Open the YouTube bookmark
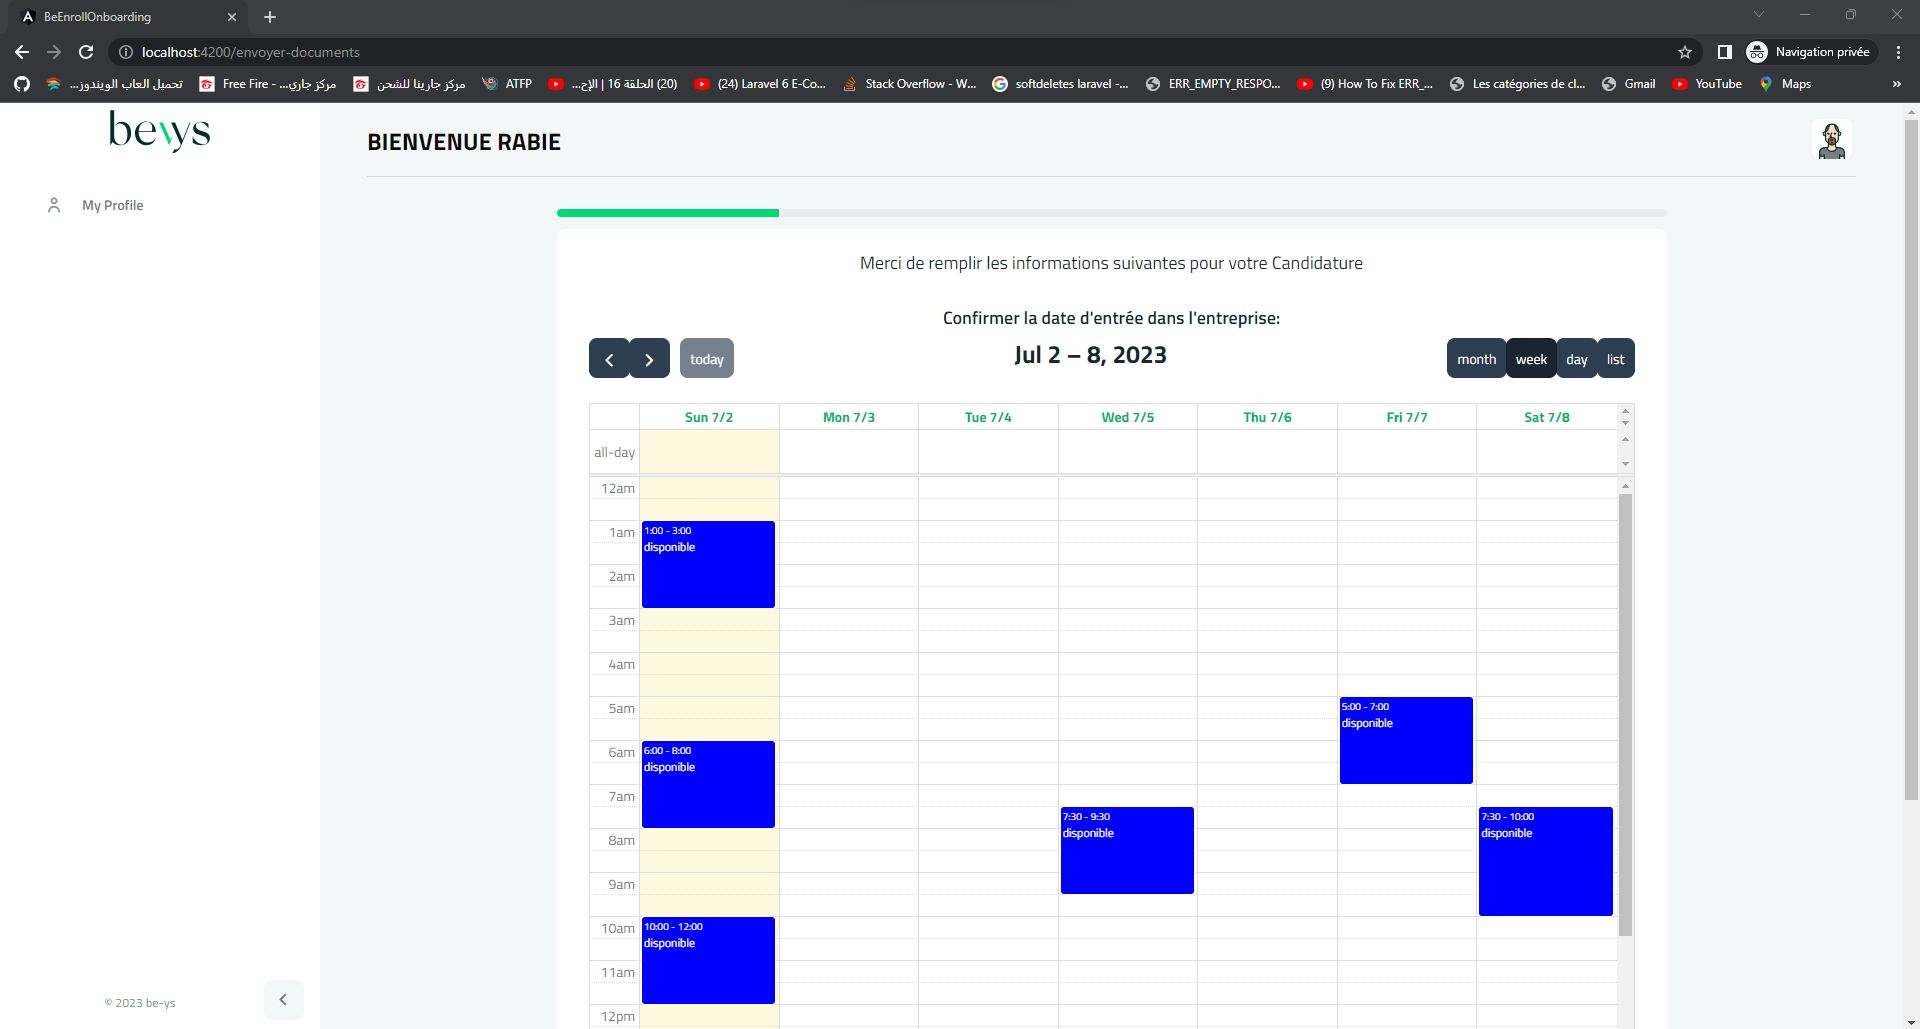 (x=1707, y=84)
